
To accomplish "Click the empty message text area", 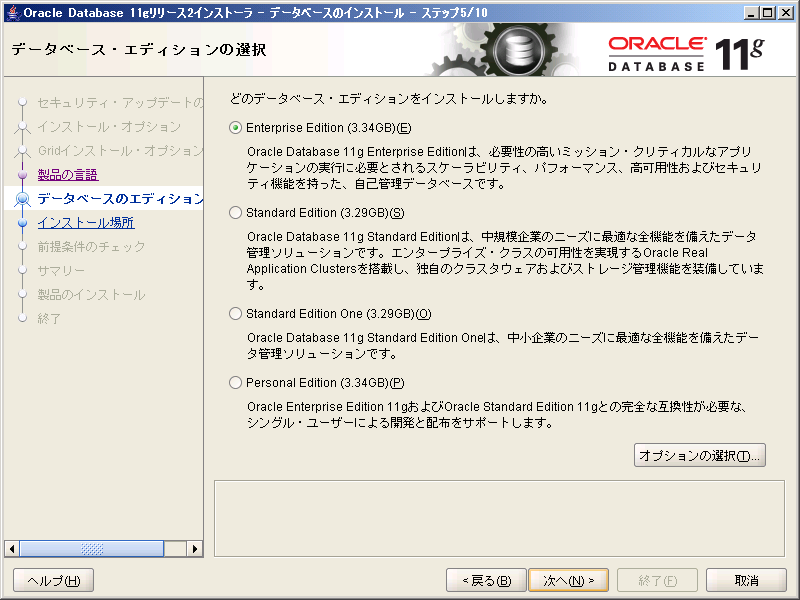I will tap(499, 515).
